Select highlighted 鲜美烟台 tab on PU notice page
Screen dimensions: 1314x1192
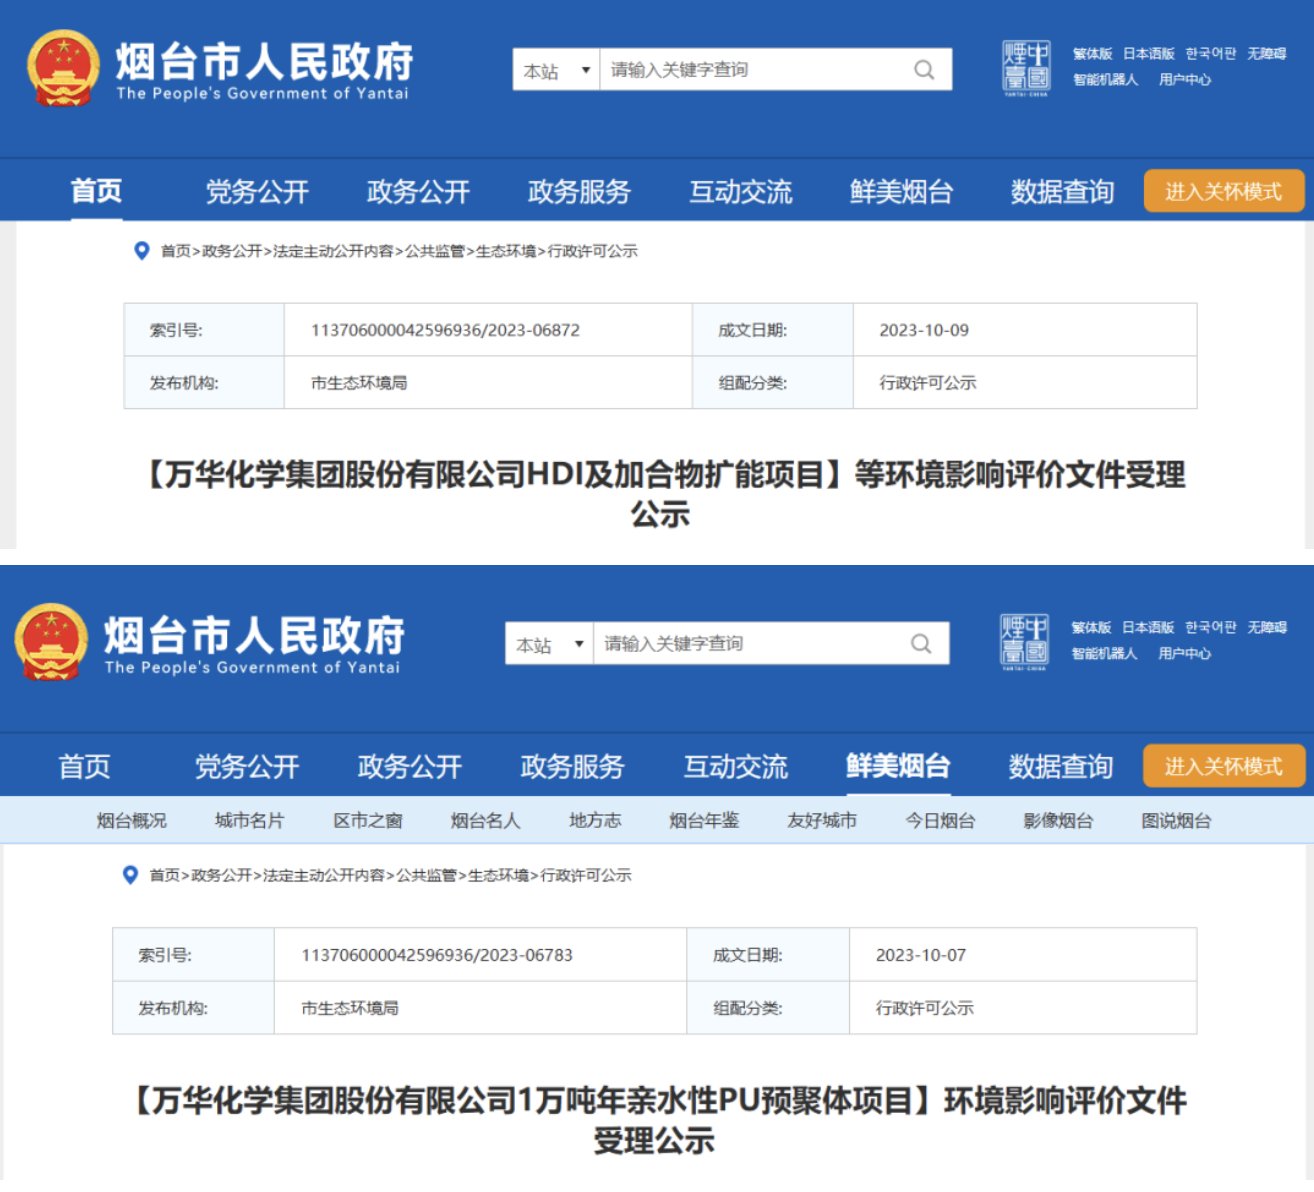[898, 766]
